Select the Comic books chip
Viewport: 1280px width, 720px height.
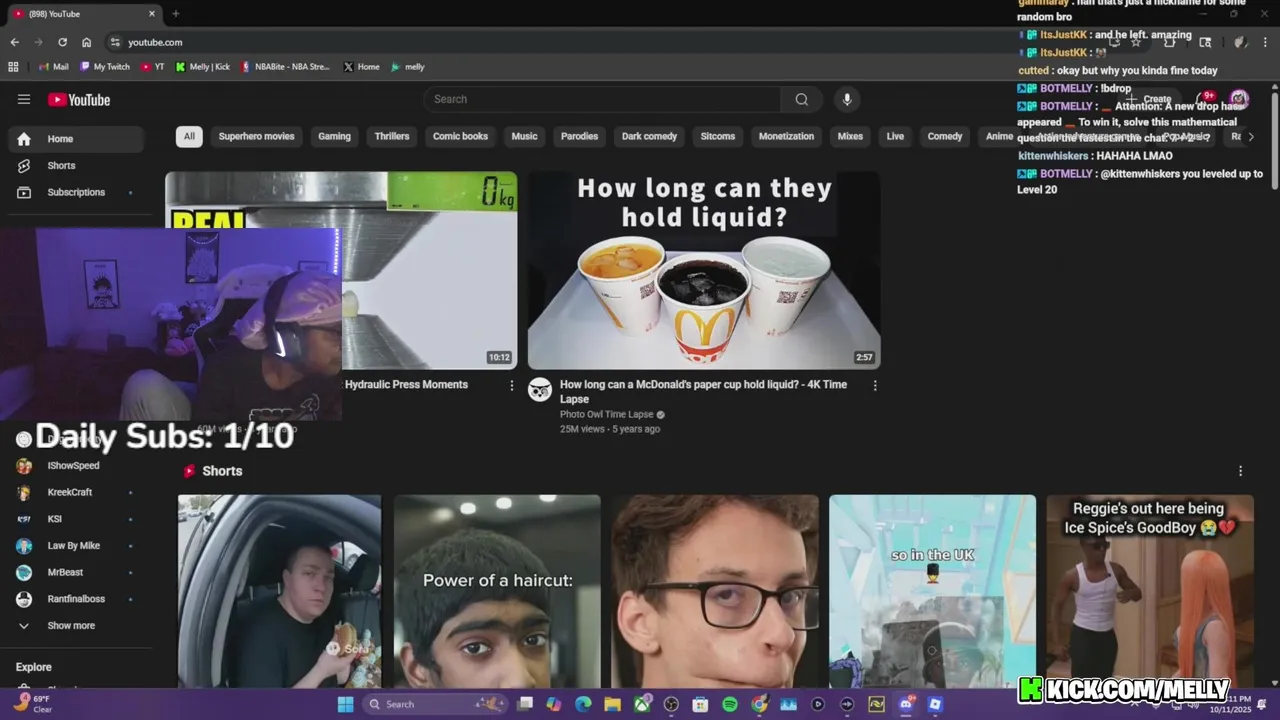tap(460, 136)
